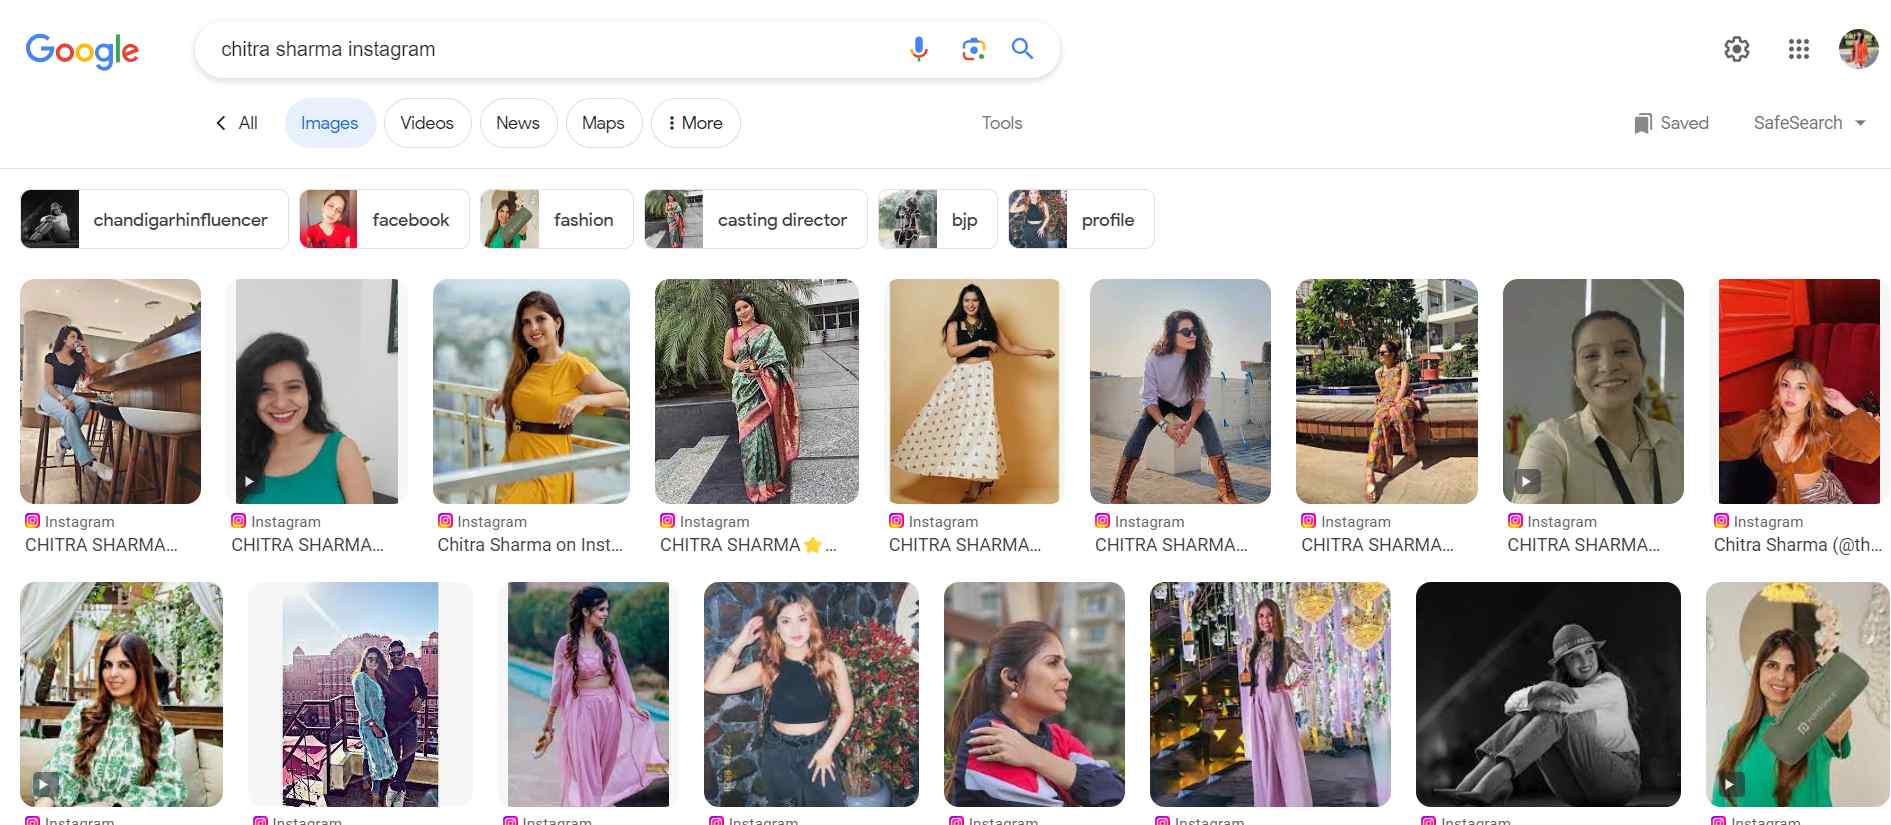Viewport: 1891px width, 825px height.
Task: Open thumbnail of woman in sunglasses and boots
Action: tap(1180, 391)
